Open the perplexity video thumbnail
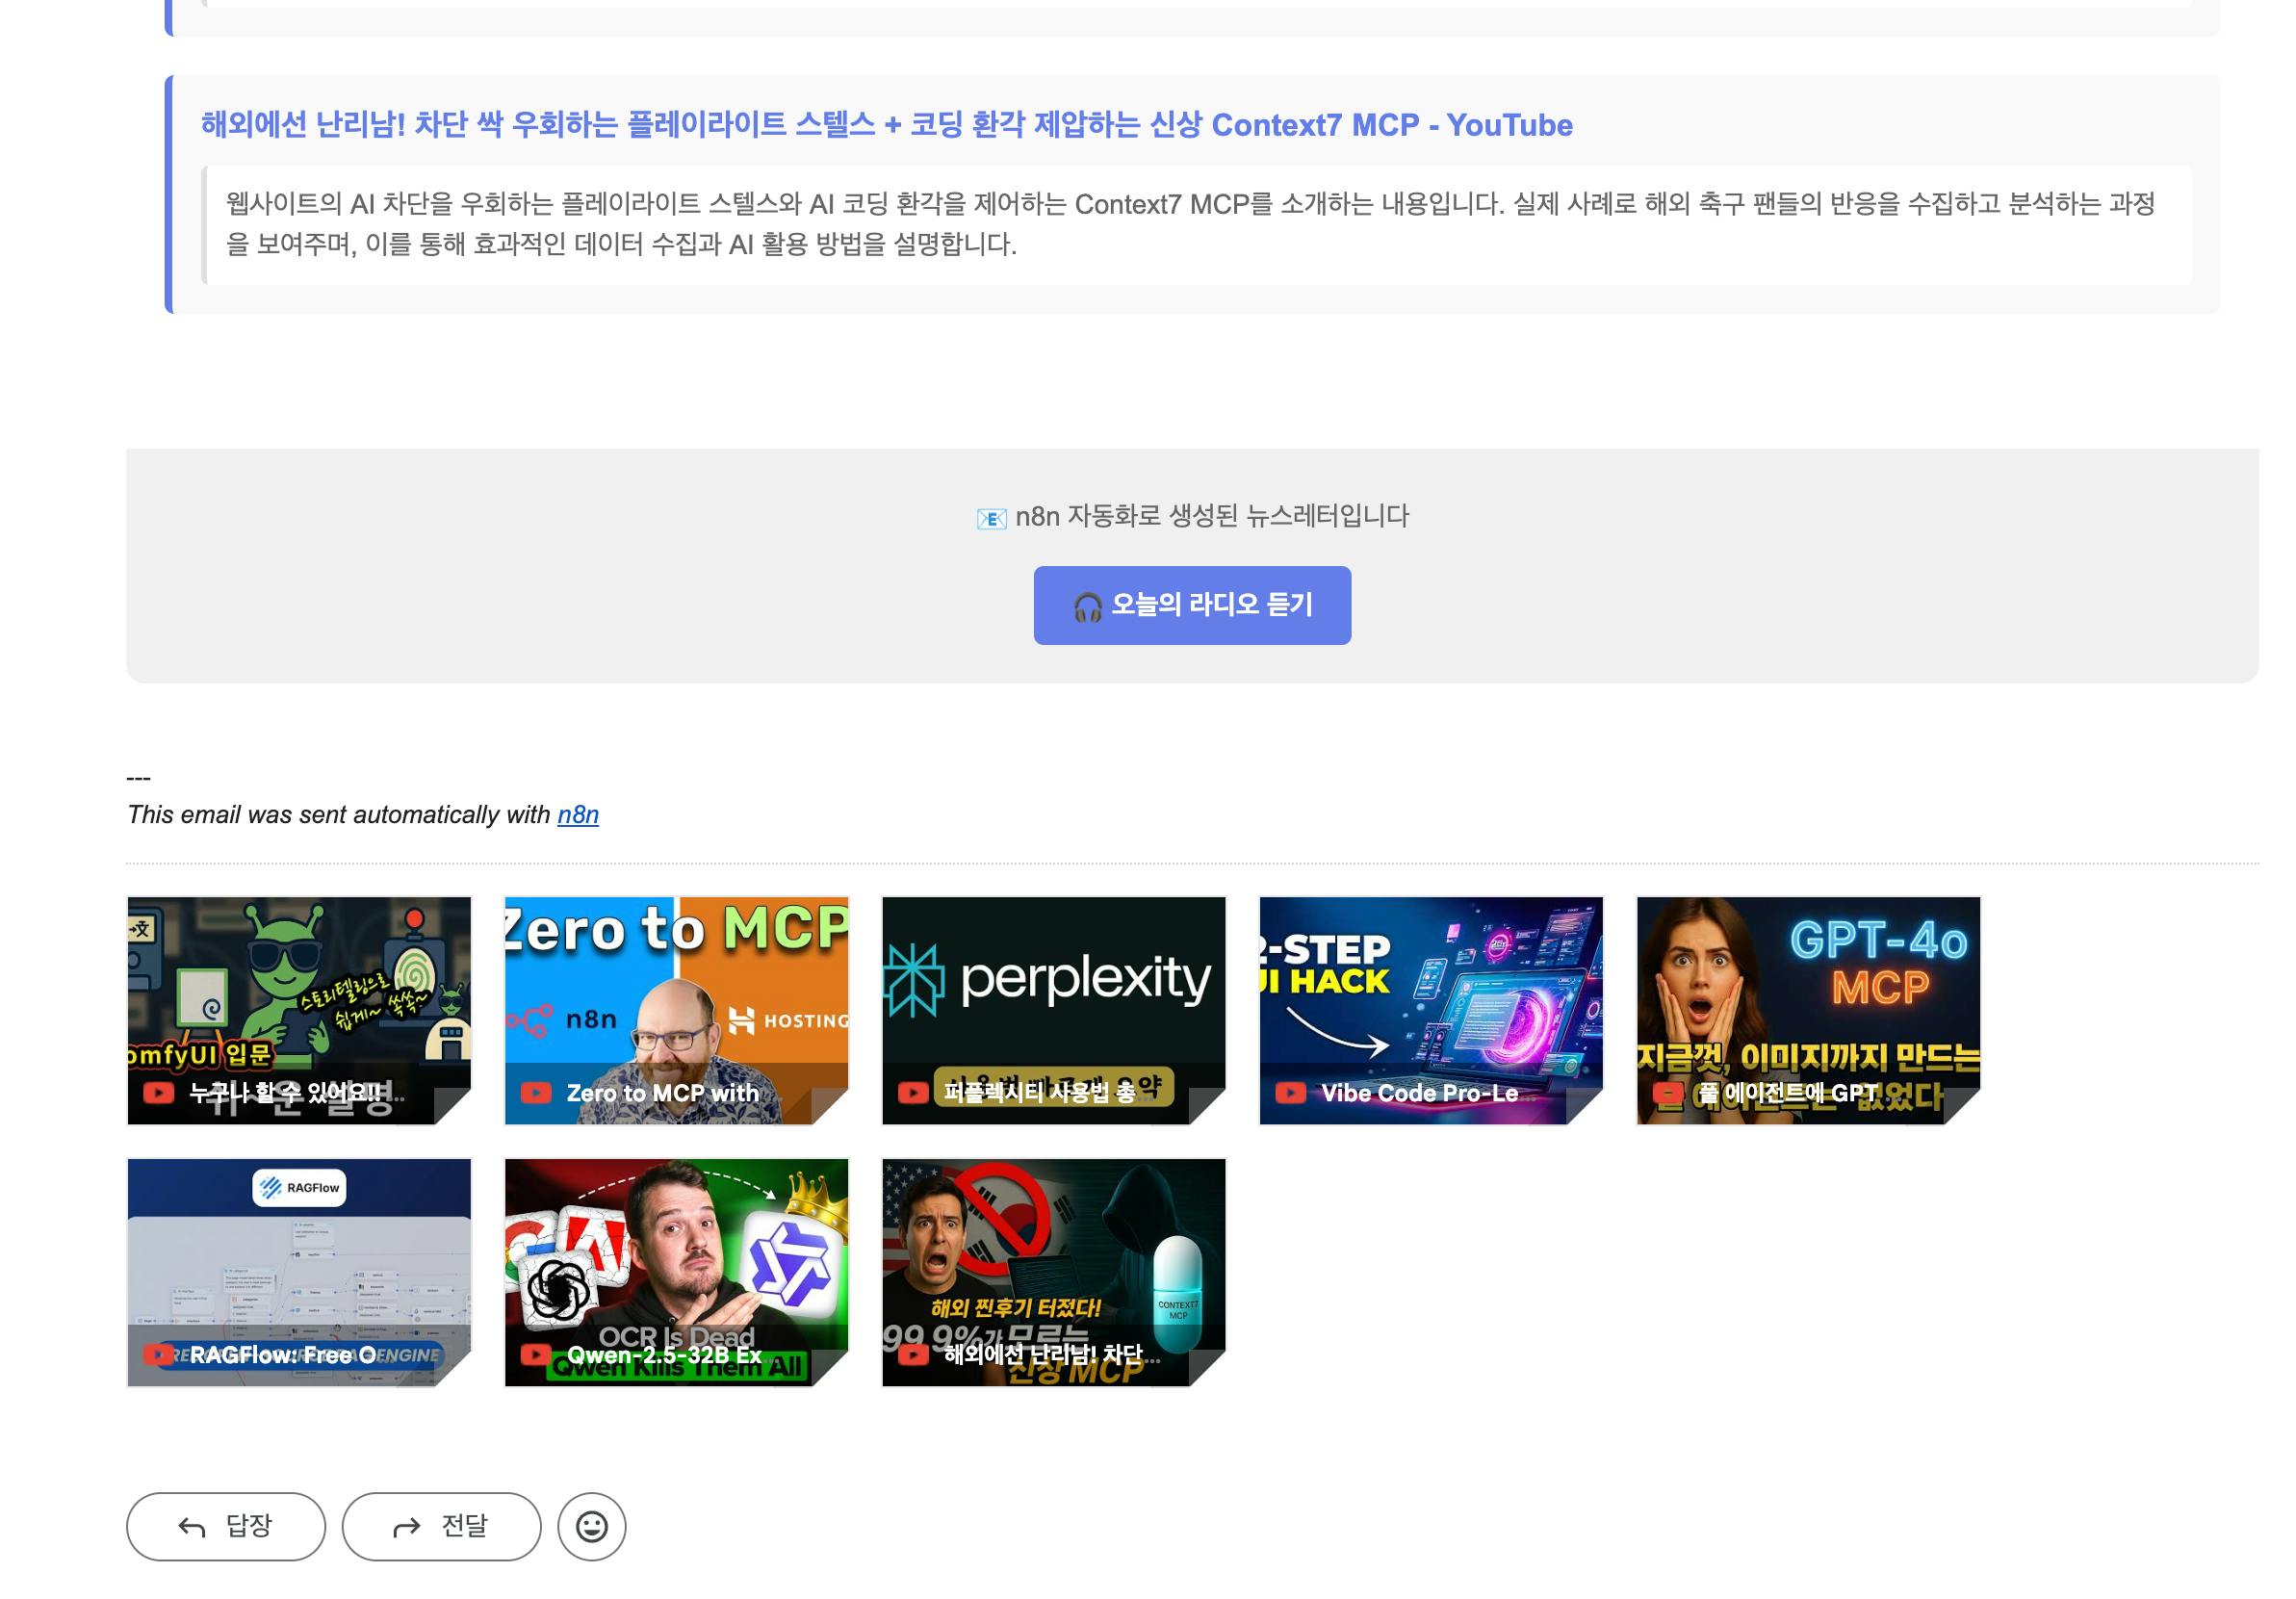This screenshot has width=2296, height=1599. pos(1053,990)
